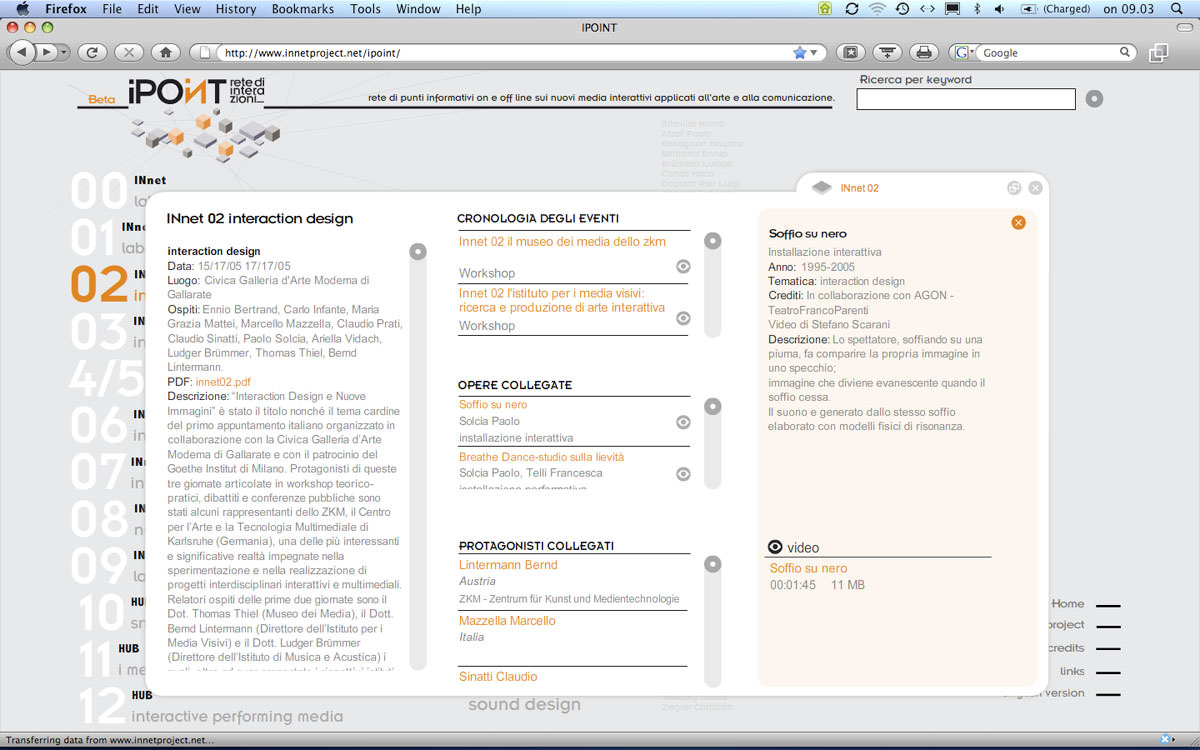Play the Soffio su nero video link
Screen dimensions: 1200x750
(x=808, y=568)
